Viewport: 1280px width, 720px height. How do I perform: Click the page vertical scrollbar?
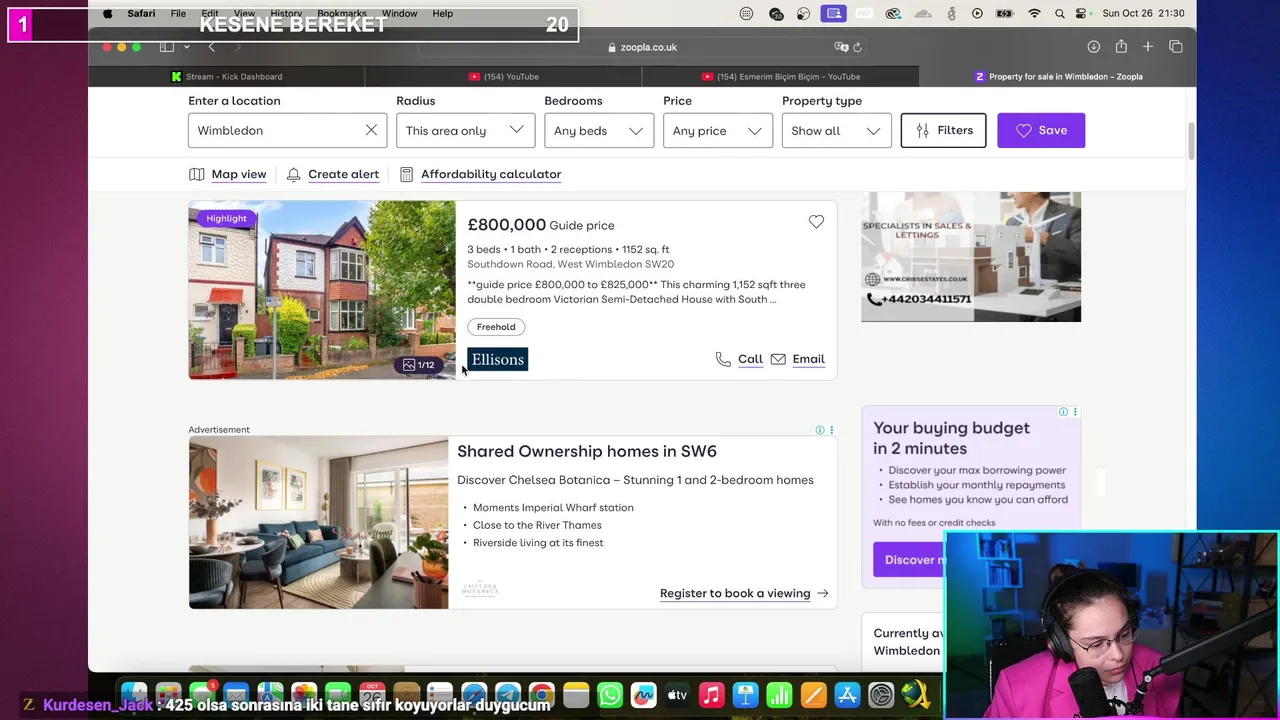pos(1190,140)
